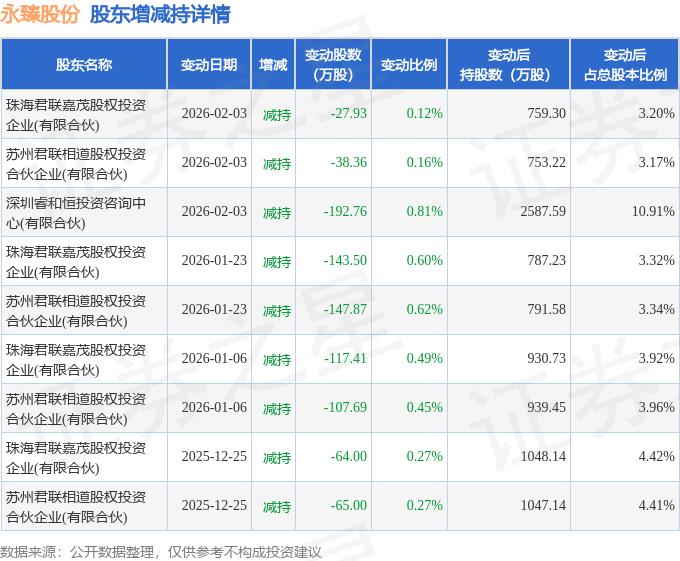Viewport: 680px width, 561px height.
Task: Click the 2026-02-03 date in the 2587.59 row
Action: (x=214, y=211)
